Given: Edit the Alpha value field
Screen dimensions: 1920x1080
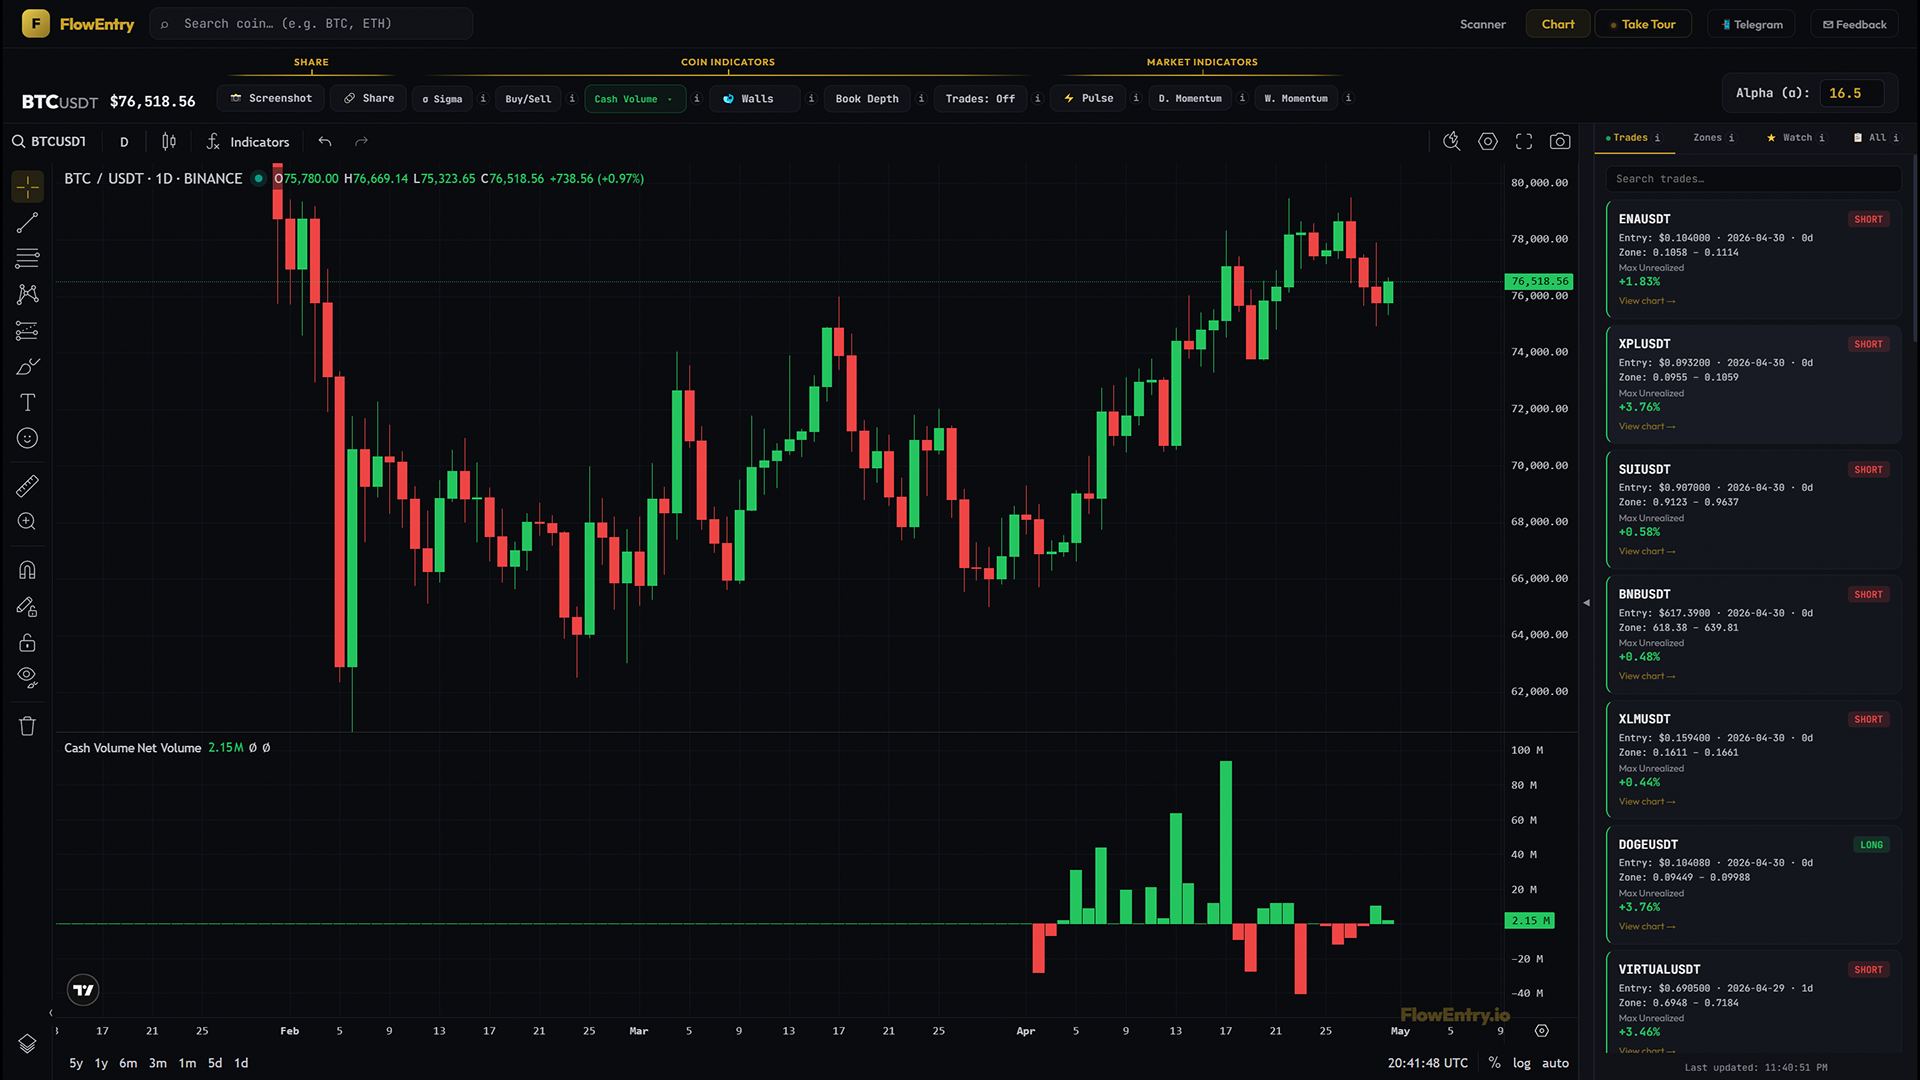Looking at the screenshot, I should pyautogui.click(x=1852, y=93).
